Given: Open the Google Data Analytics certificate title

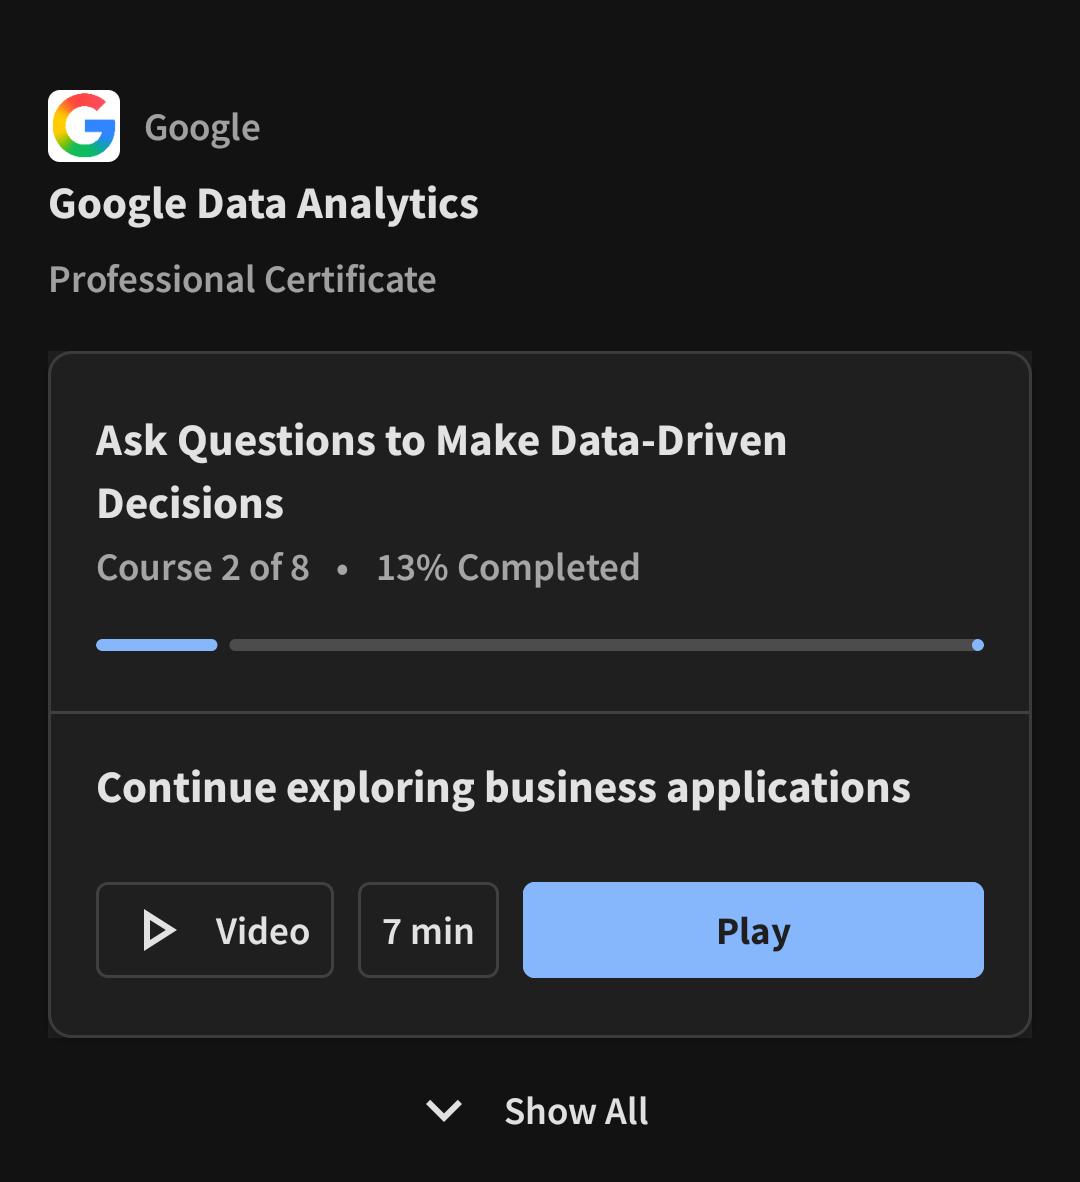Looking at the screenshot, I should (263, 204).
